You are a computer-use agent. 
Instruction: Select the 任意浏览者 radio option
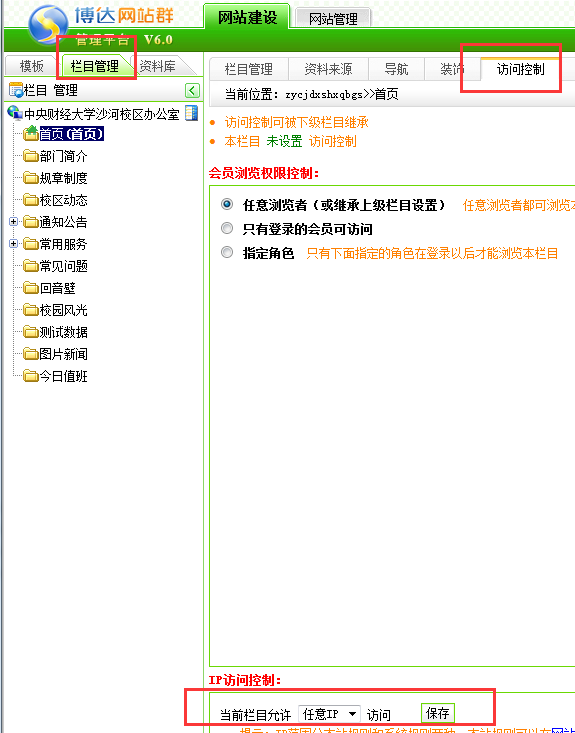227,204
